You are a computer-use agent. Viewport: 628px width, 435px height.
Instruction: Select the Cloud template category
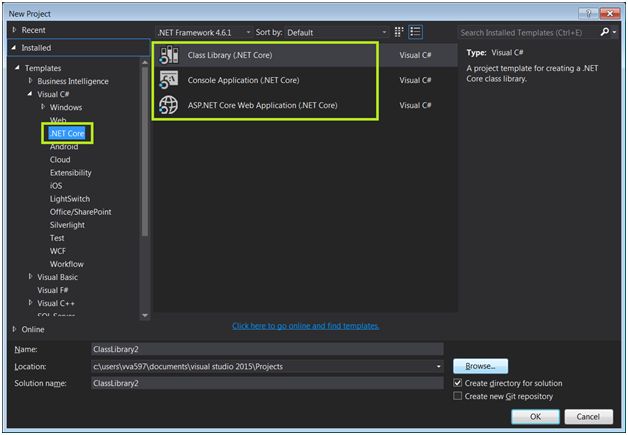[60, 159]
